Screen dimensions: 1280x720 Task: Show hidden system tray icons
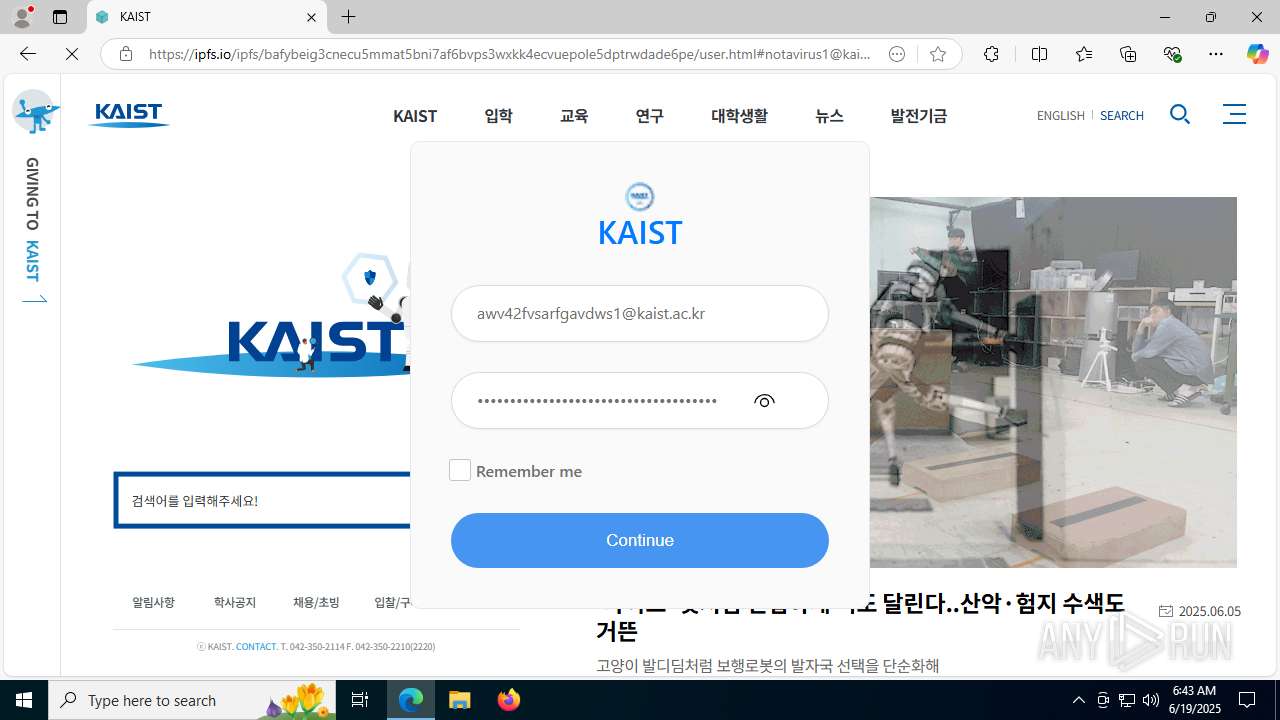[1078, 700]
